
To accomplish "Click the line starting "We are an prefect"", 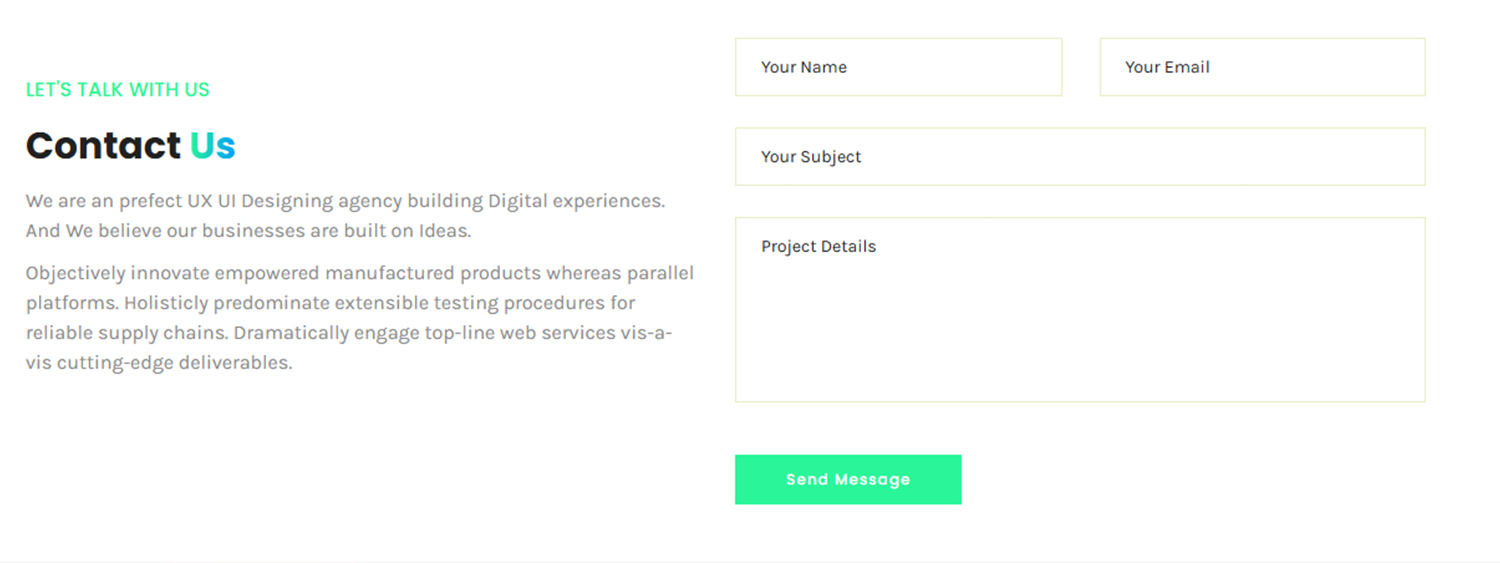I will point(345,201).
